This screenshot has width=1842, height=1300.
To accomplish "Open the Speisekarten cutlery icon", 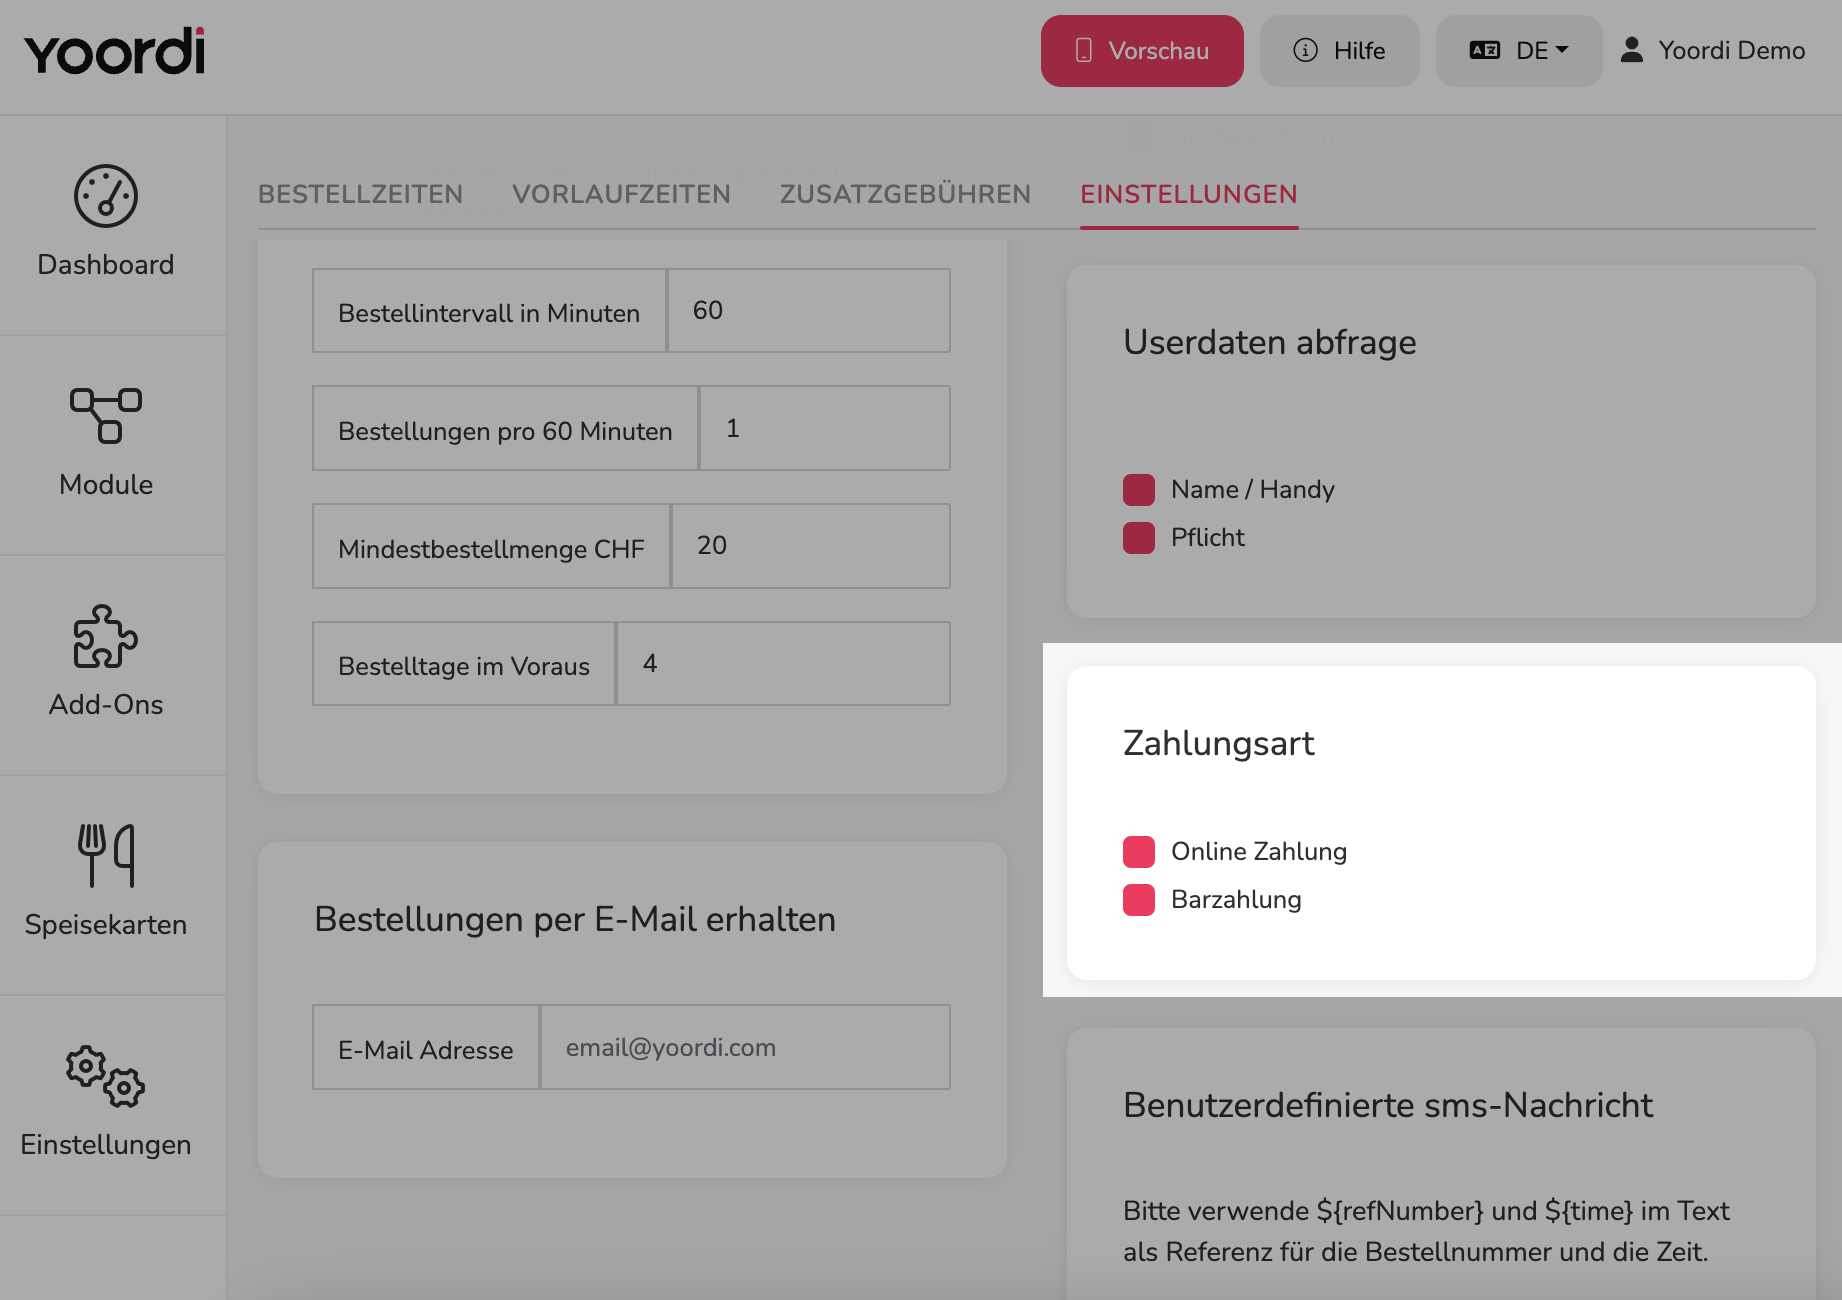I will (106, 856).
